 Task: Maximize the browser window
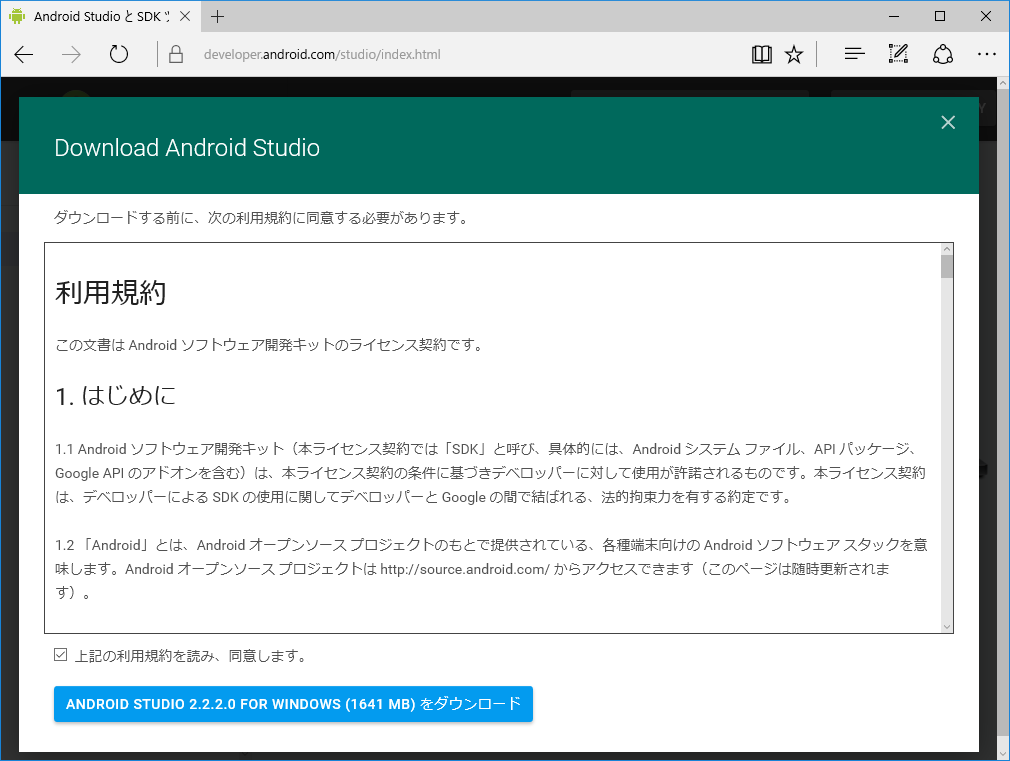[x=940, y=16]
